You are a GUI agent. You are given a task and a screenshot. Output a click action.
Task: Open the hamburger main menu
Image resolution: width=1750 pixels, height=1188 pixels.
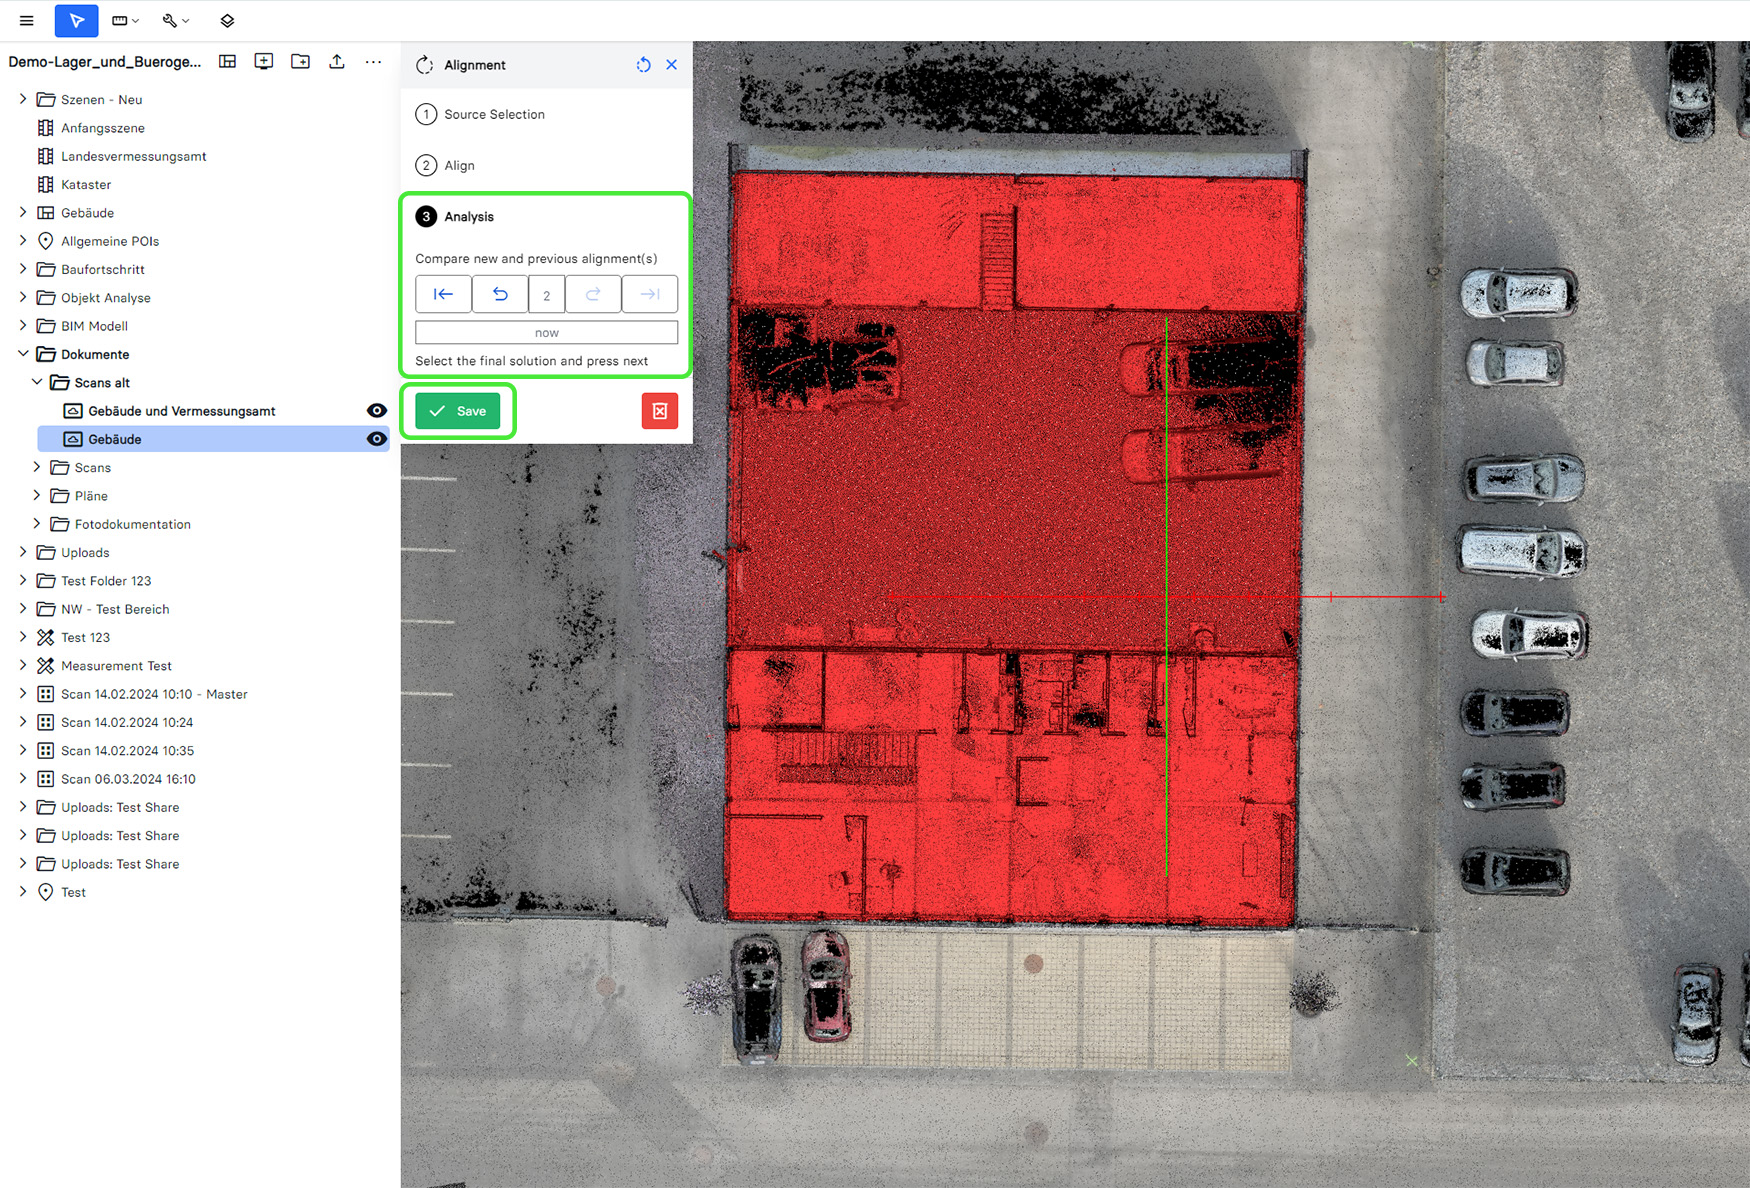coord(27,20)
